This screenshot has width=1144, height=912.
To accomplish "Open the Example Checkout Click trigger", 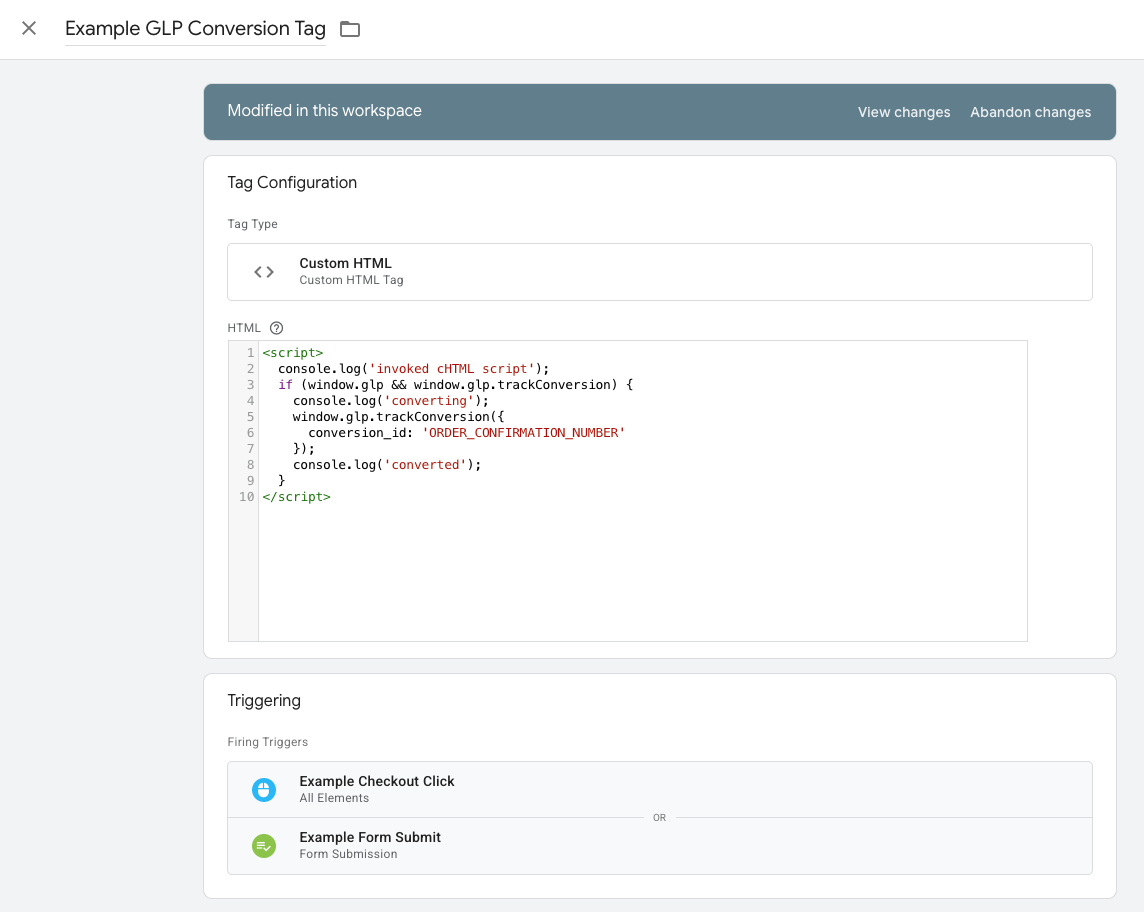I will [x=377, y=782].
